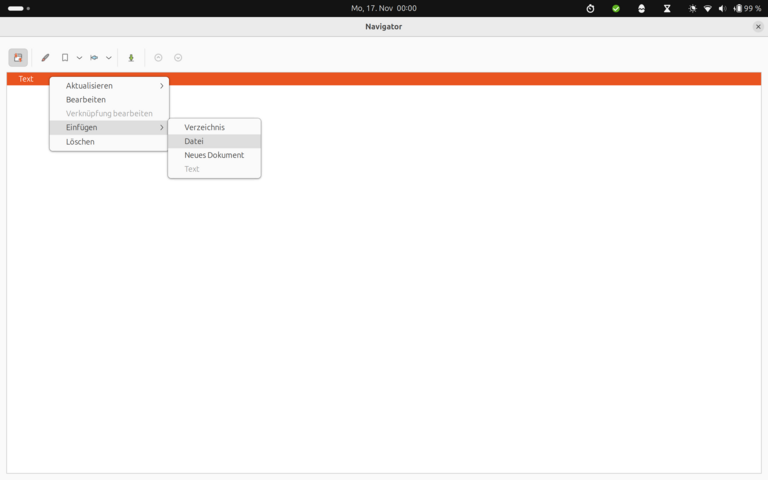Screen dimensions: 768x480
Task: Toggle the Master View button in toolbar
Action: click(x=18, y=58)
